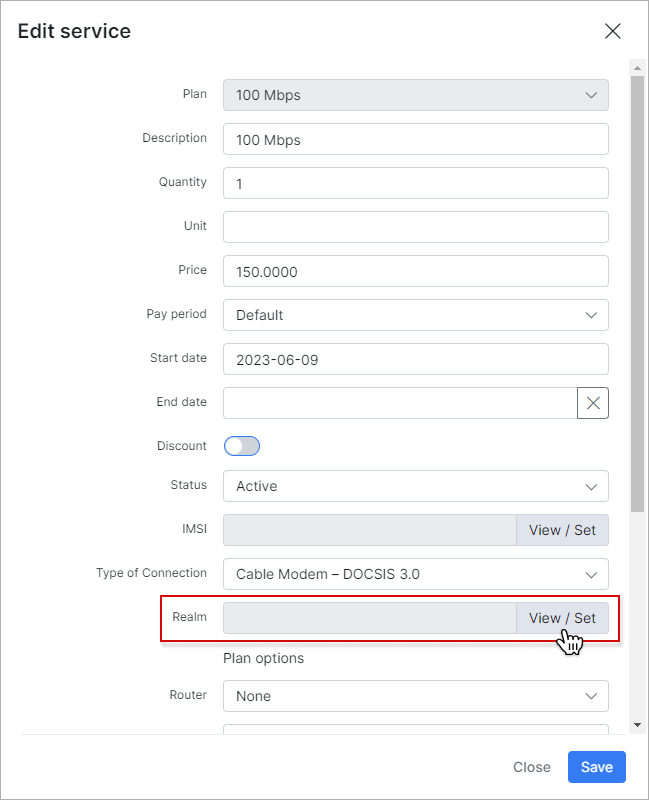649x800 pixels.
Task: Click the End date input field
Action: (399, 403)
